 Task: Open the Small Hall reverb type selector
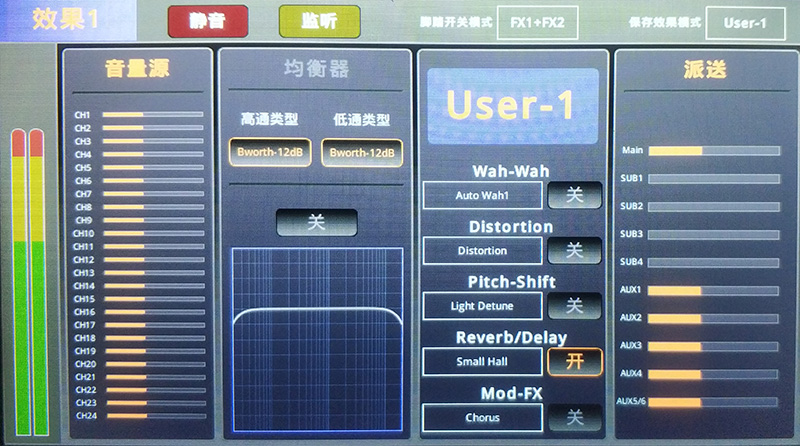pyautogui.click(x=482, y=361)
